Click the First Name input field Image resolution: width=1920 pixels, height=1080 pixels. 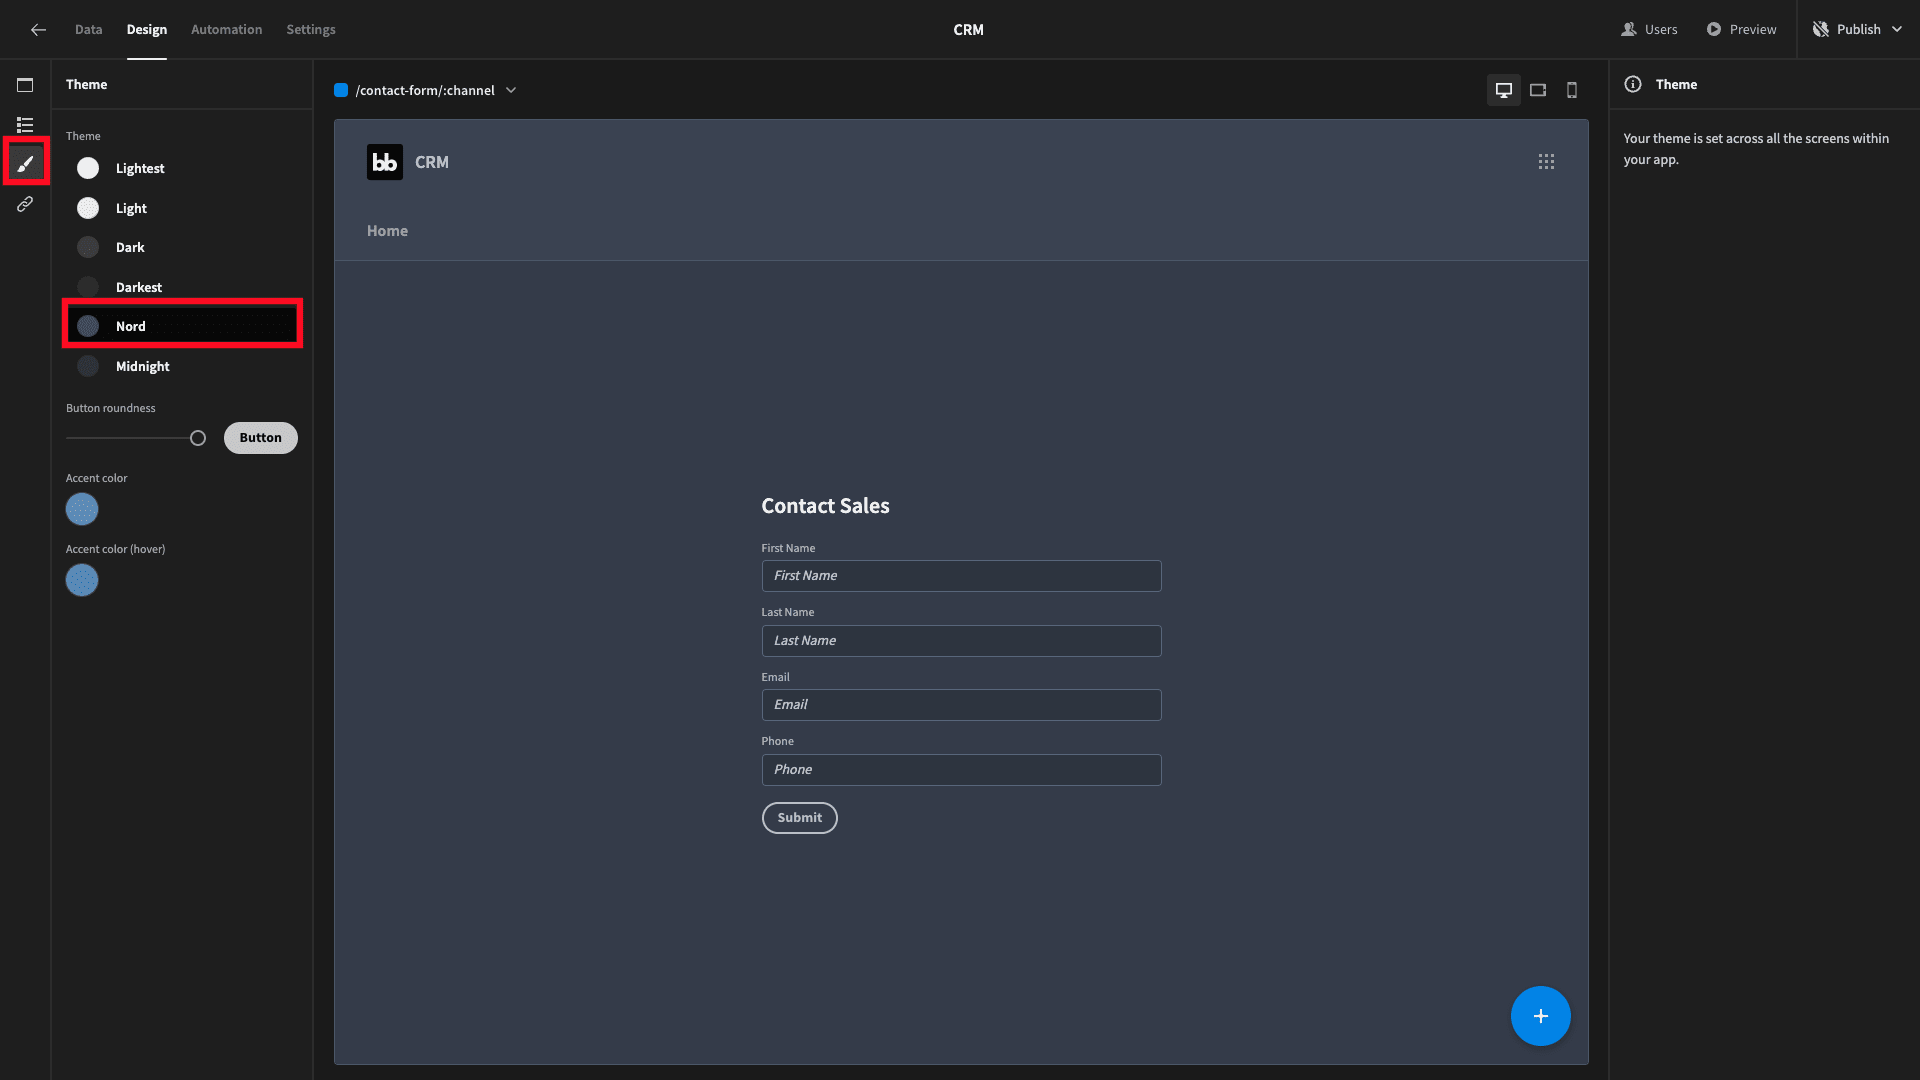click(961, 576)
